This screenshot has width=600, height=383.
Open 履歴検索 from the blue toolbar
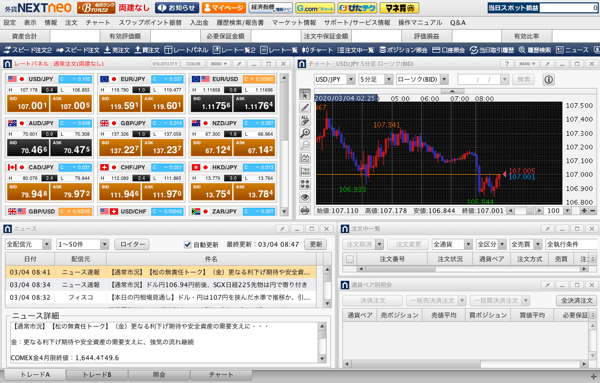535,50
